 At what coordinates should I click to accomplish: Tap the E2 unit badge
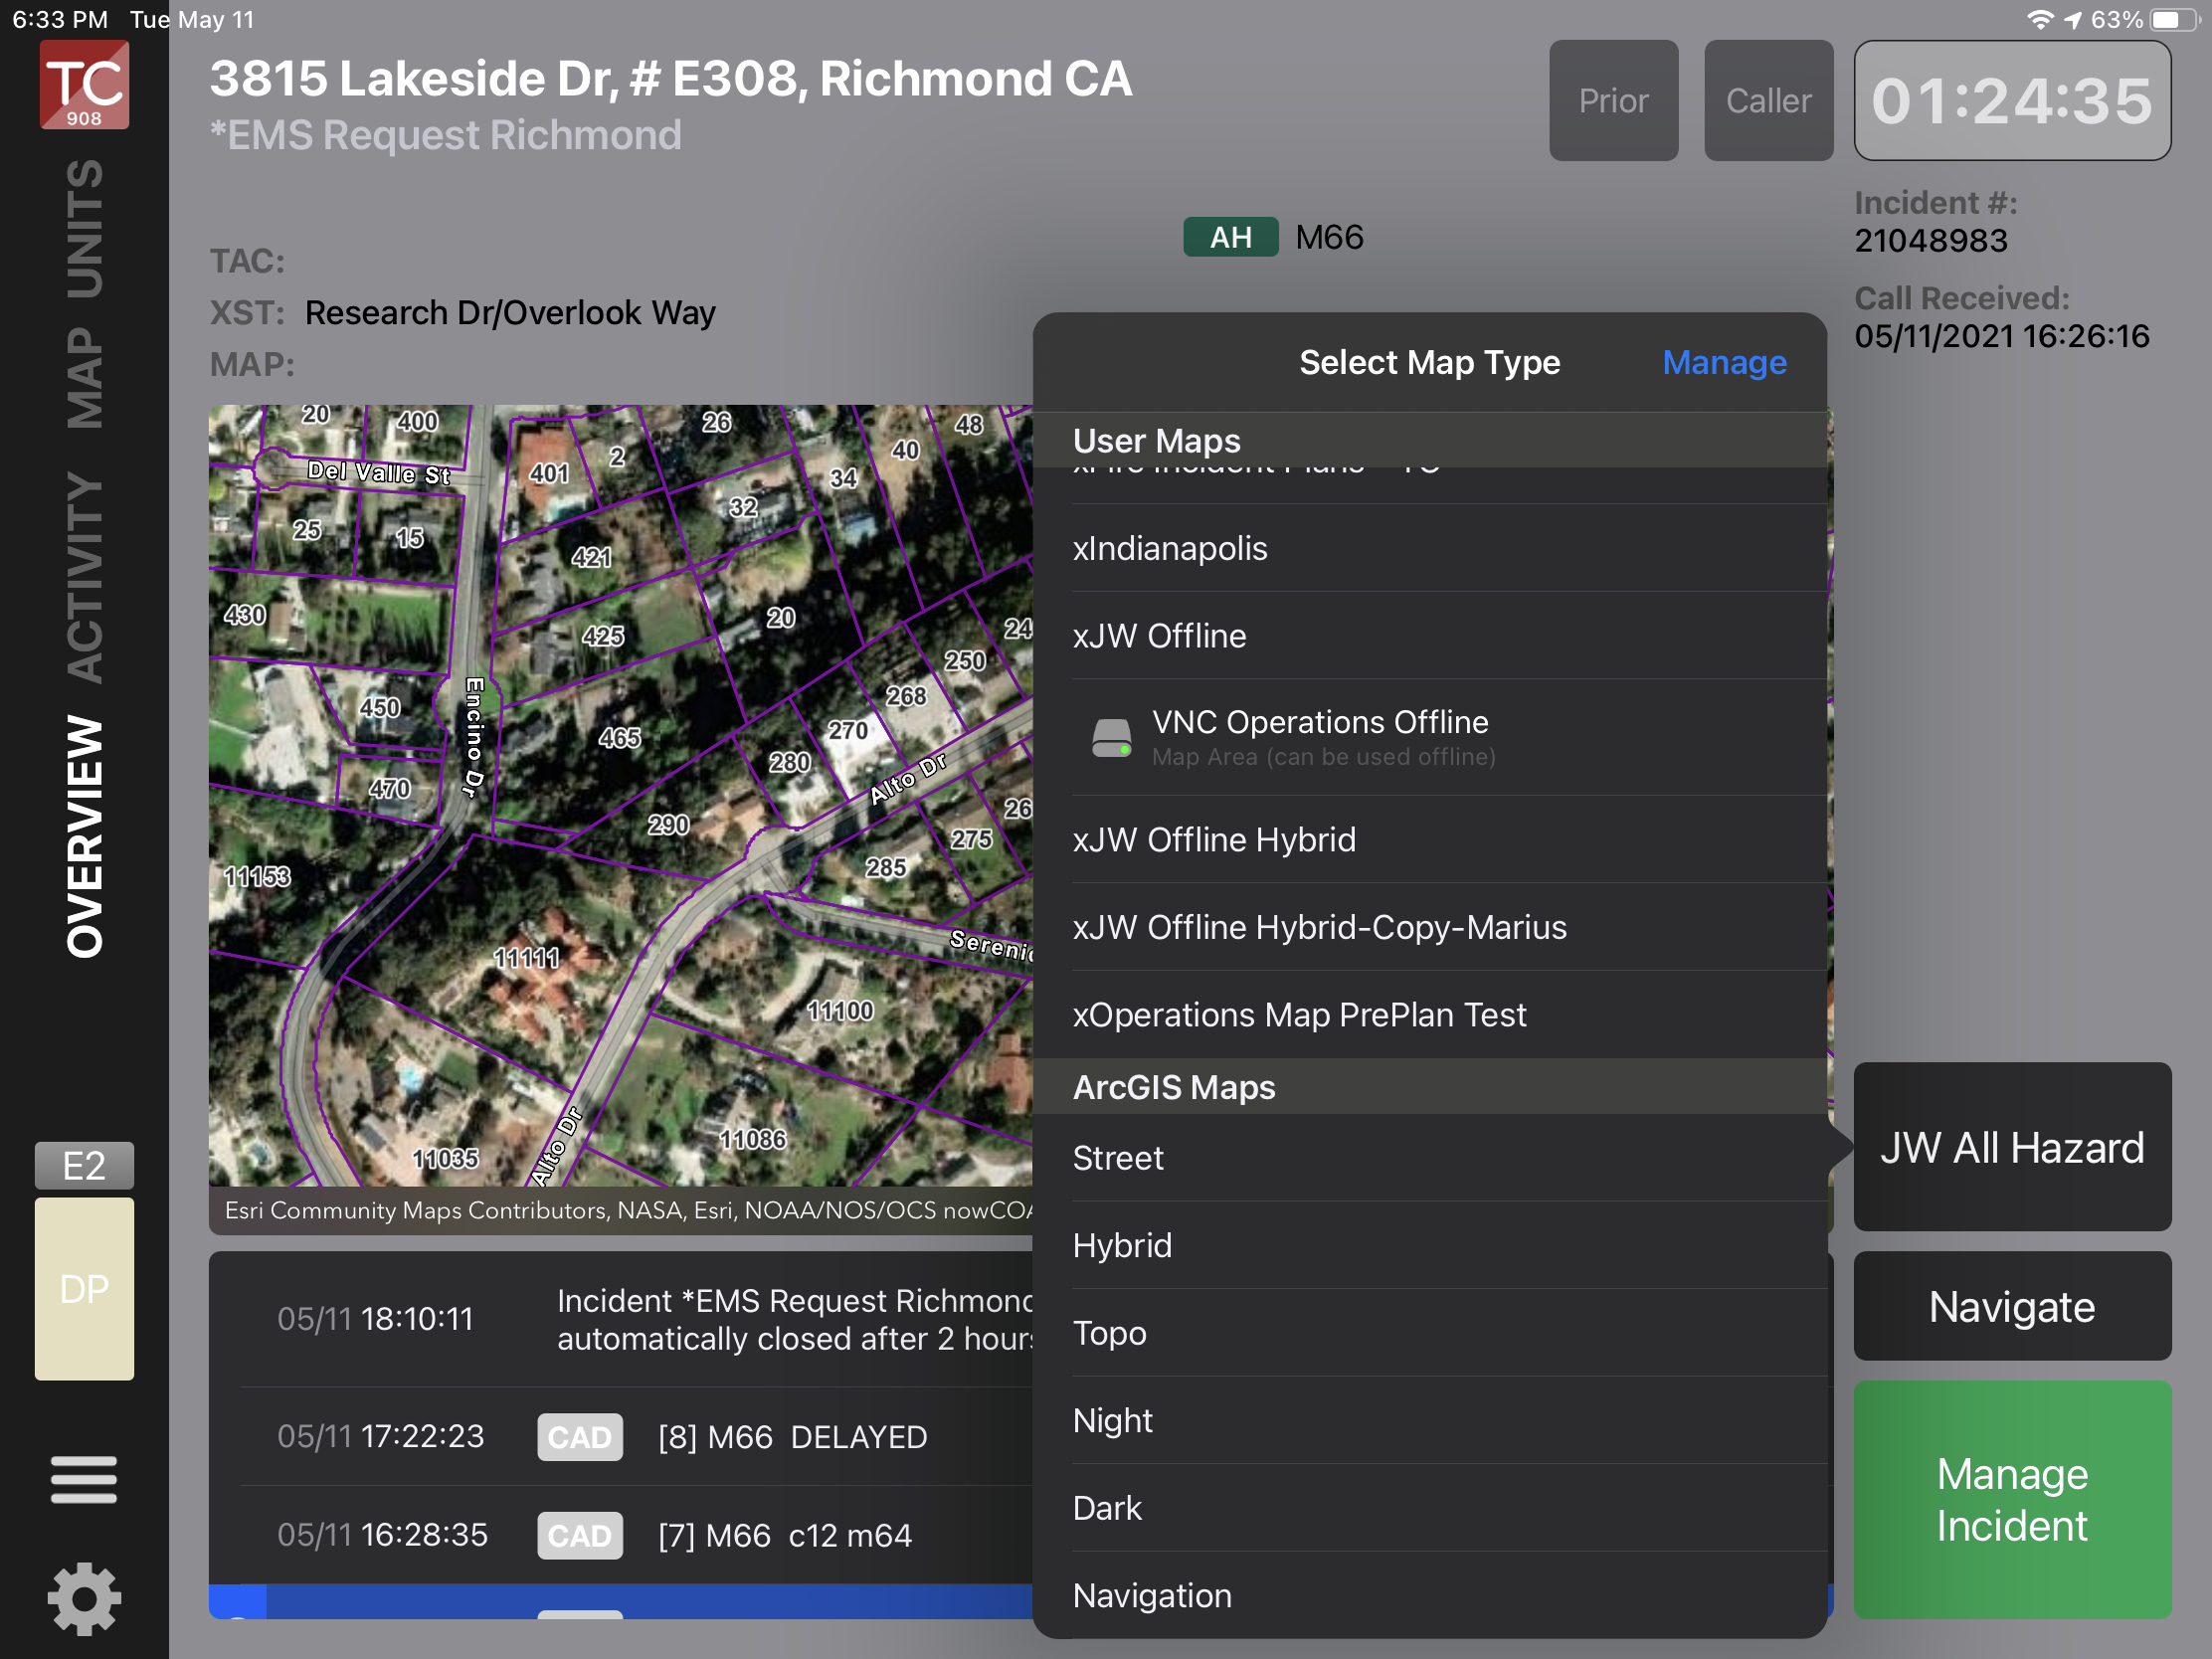click(x=84, y=1165)
